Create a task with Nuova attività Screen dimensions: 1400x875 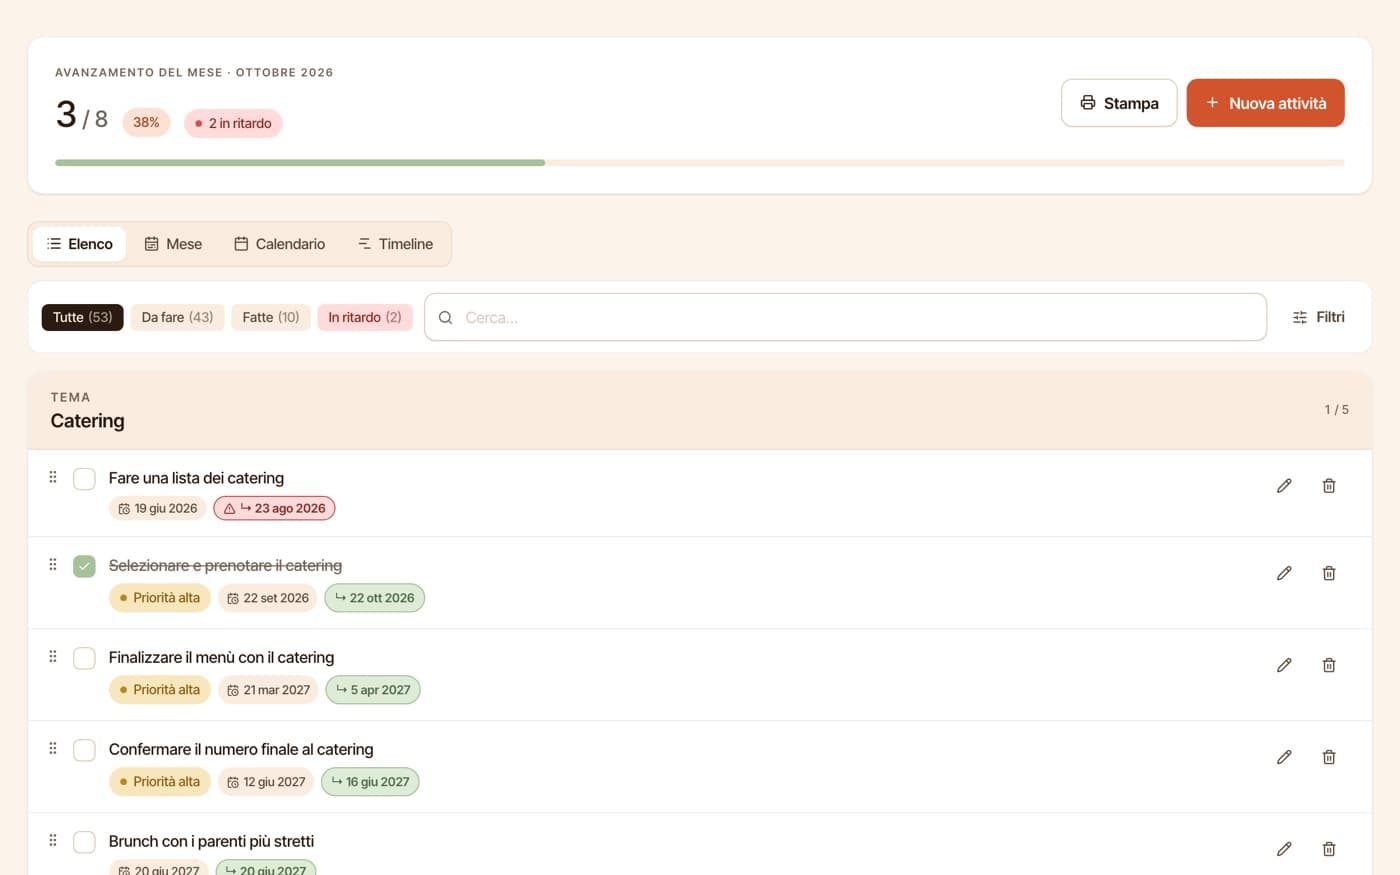click(1265, 103)
